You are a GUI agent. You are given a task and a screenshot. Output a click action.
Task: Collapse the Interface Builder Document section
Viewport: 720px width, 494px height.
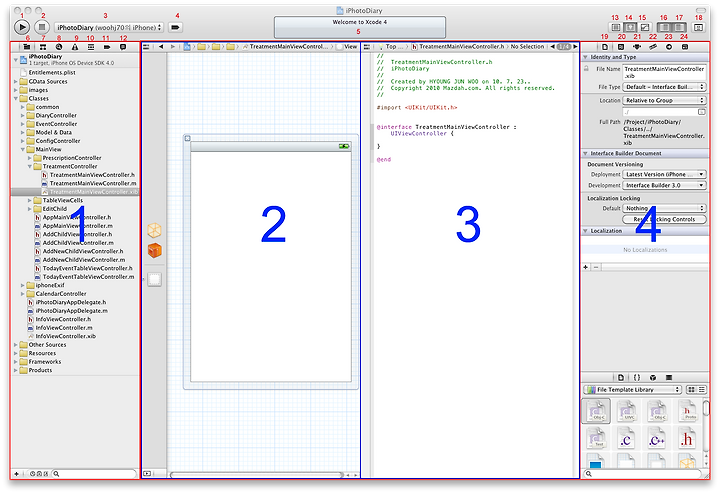coord(585,153)
